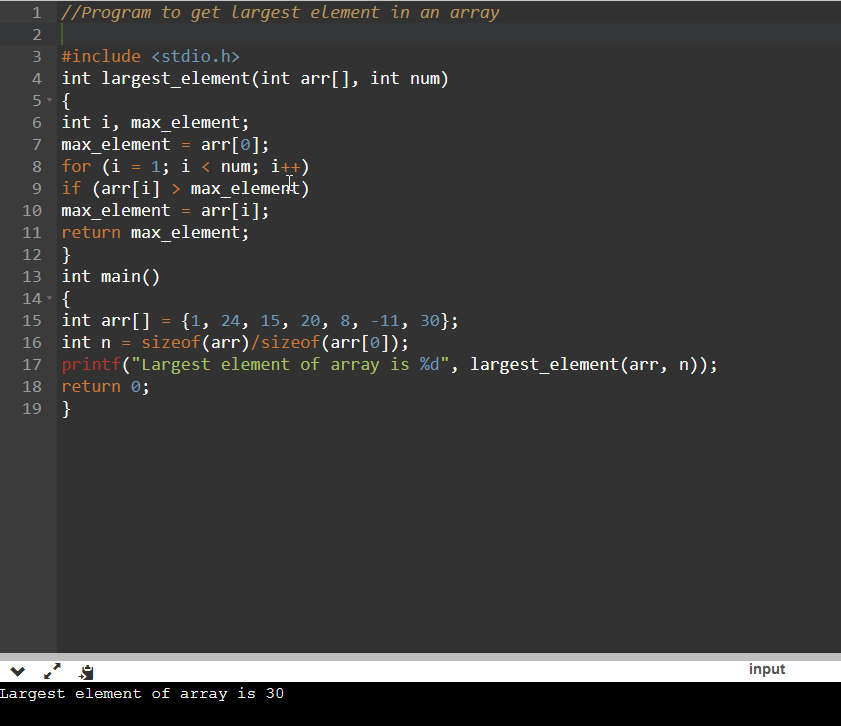Click the console output 'Largest element of array is 30'

142,693
